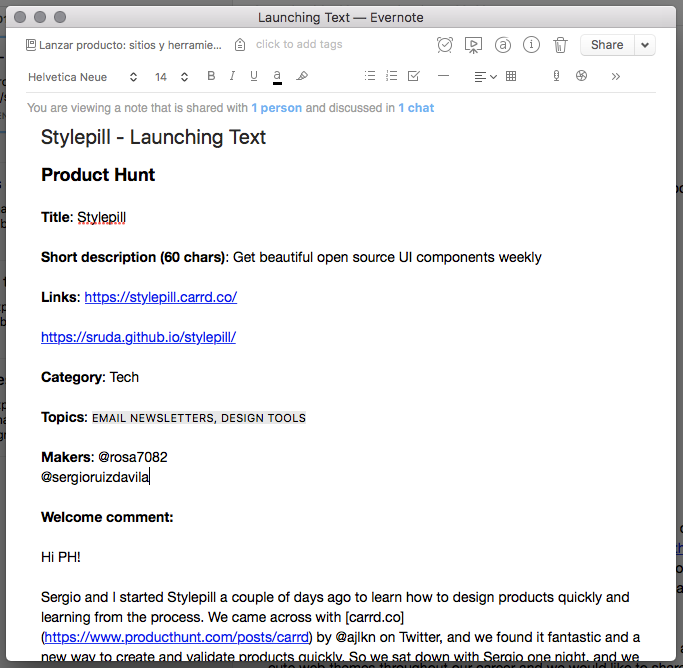Click the 'click to add tags' field
683x668 pixels.
point(299,44)
